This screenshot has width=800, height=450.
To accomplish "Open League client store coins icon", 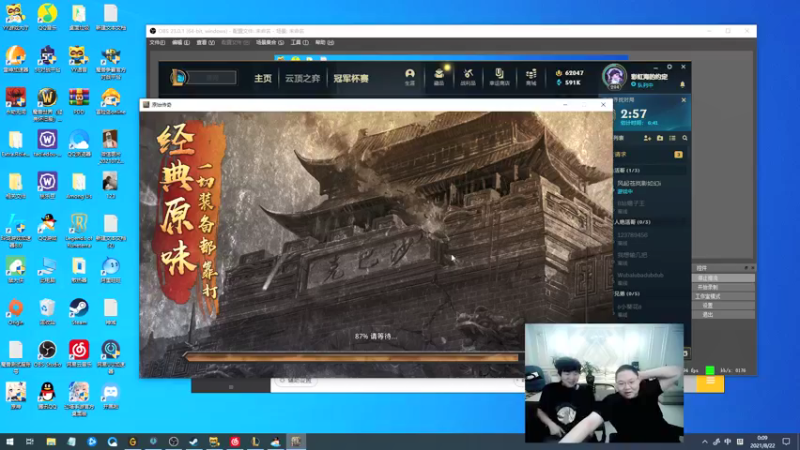I will [531, 77].
